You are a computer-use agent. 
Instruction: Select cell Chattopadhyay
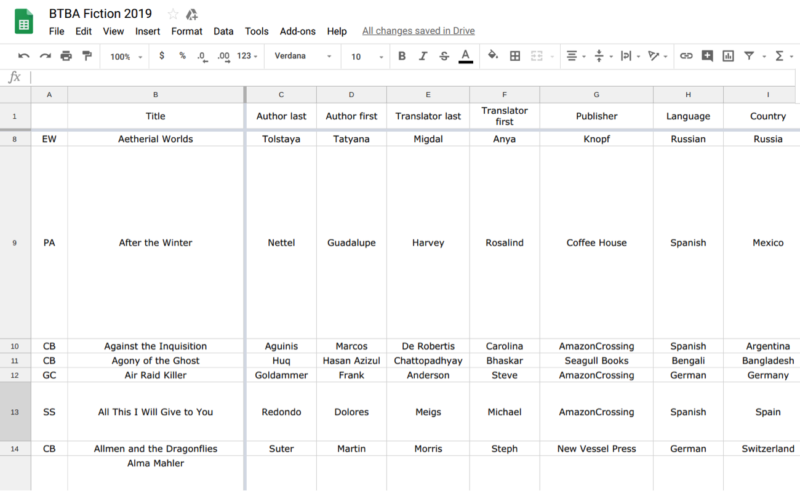point(428,360)
